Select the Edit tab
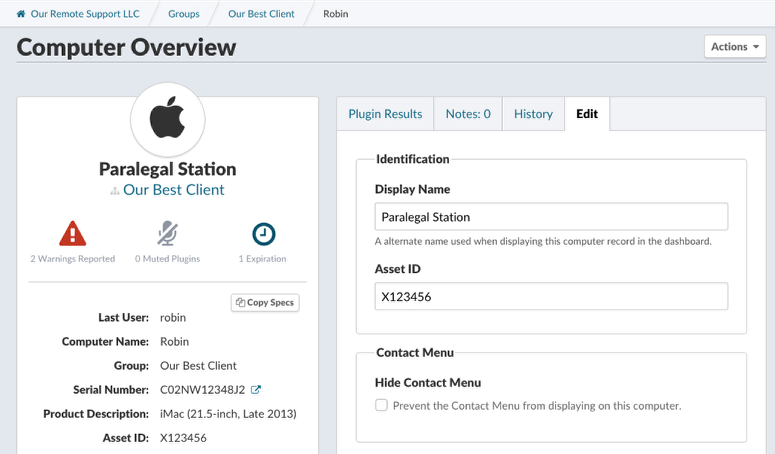This screenshot has height=454, width=775. point(587,114)
